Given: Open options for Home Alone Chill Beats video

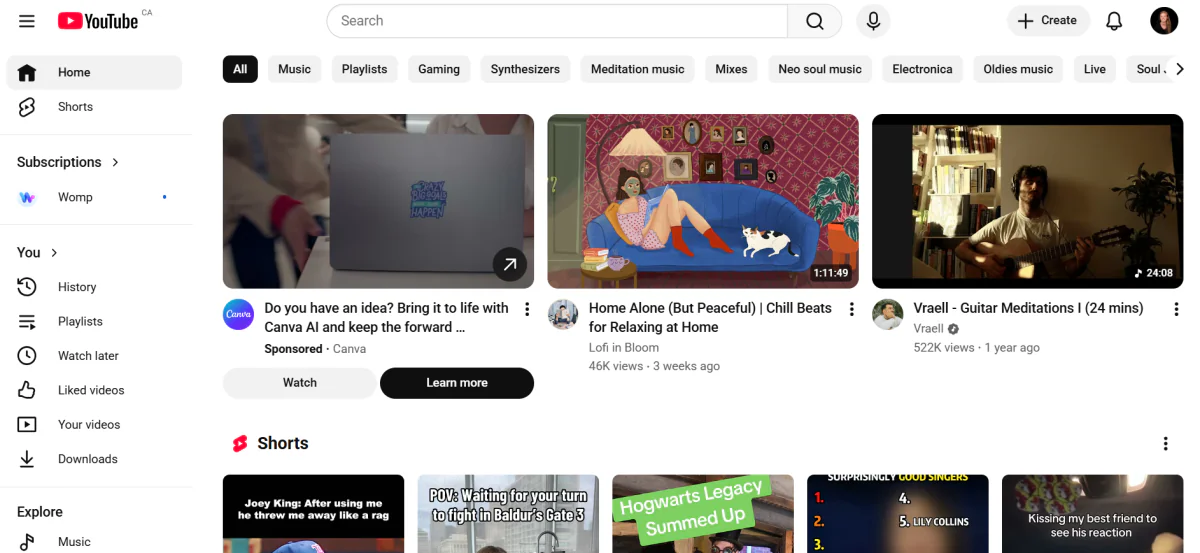Looking at the screenshot, I should pyautogui.click(x=852, y=310).
